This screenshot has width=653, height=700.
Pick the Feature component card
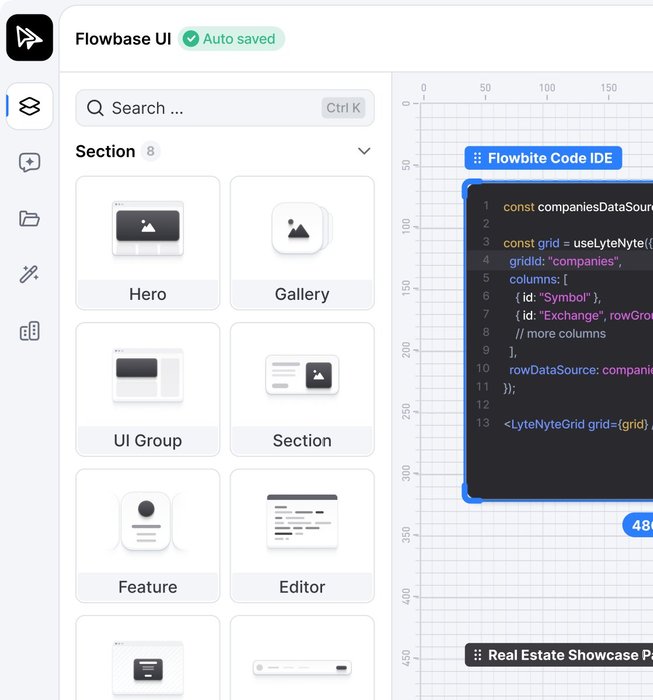148,536
